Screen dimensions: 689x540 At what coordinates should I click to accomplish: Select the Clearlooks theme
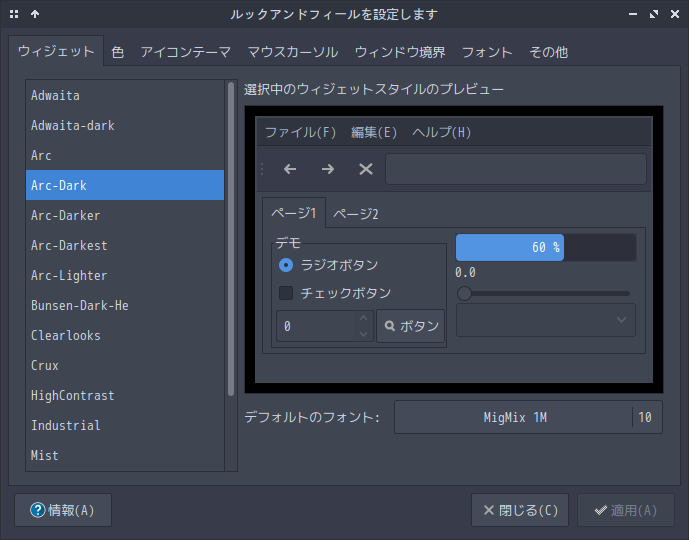click(125, 335)
